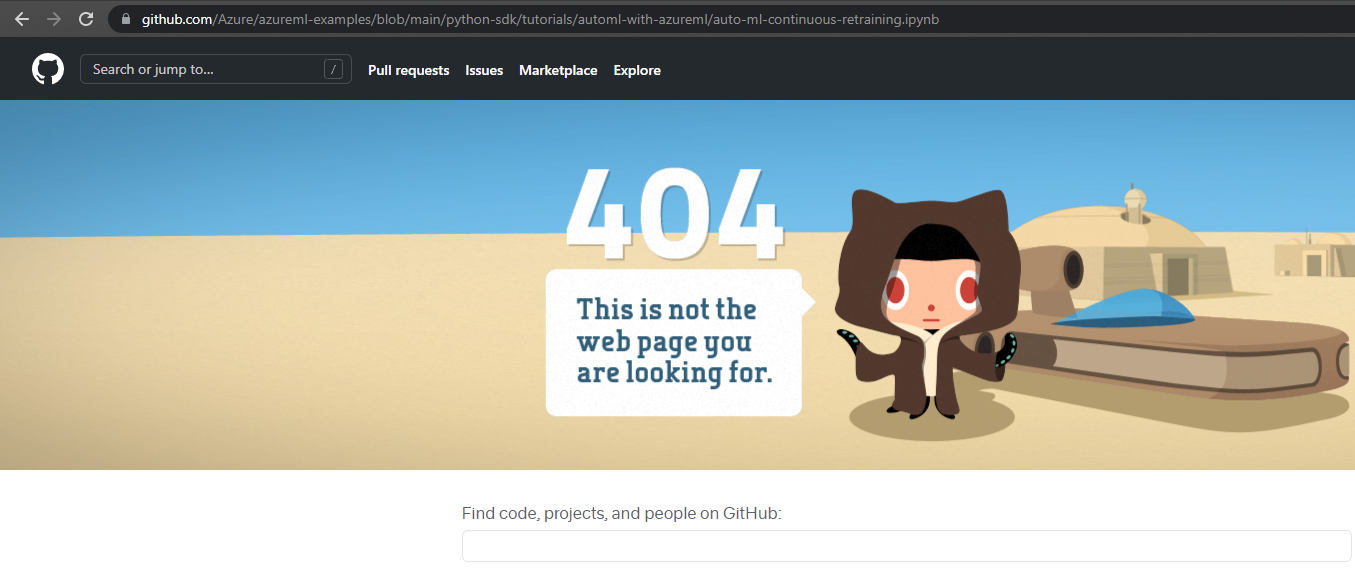This screenshot has height=573, width=1355.
Task: Open Explore in GitHub header
Action: point(637,70)
